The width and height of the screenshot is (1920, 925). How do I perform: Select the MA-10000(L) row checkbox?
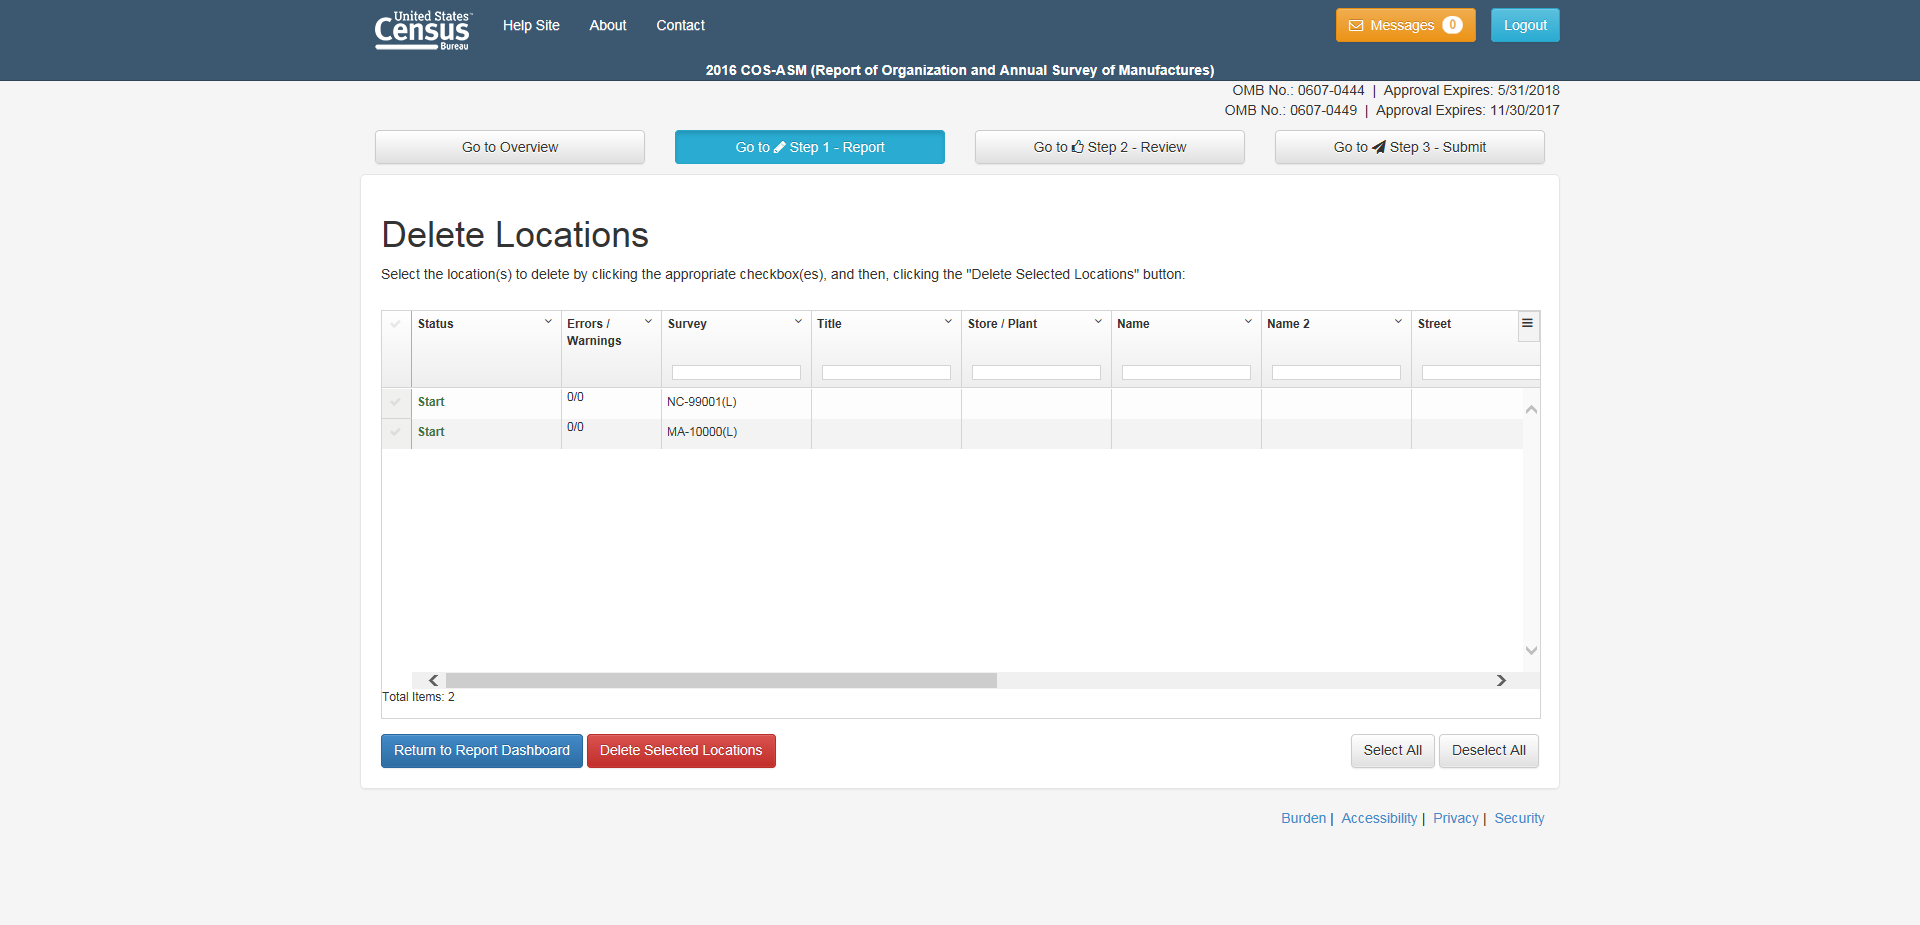point(396,432)
